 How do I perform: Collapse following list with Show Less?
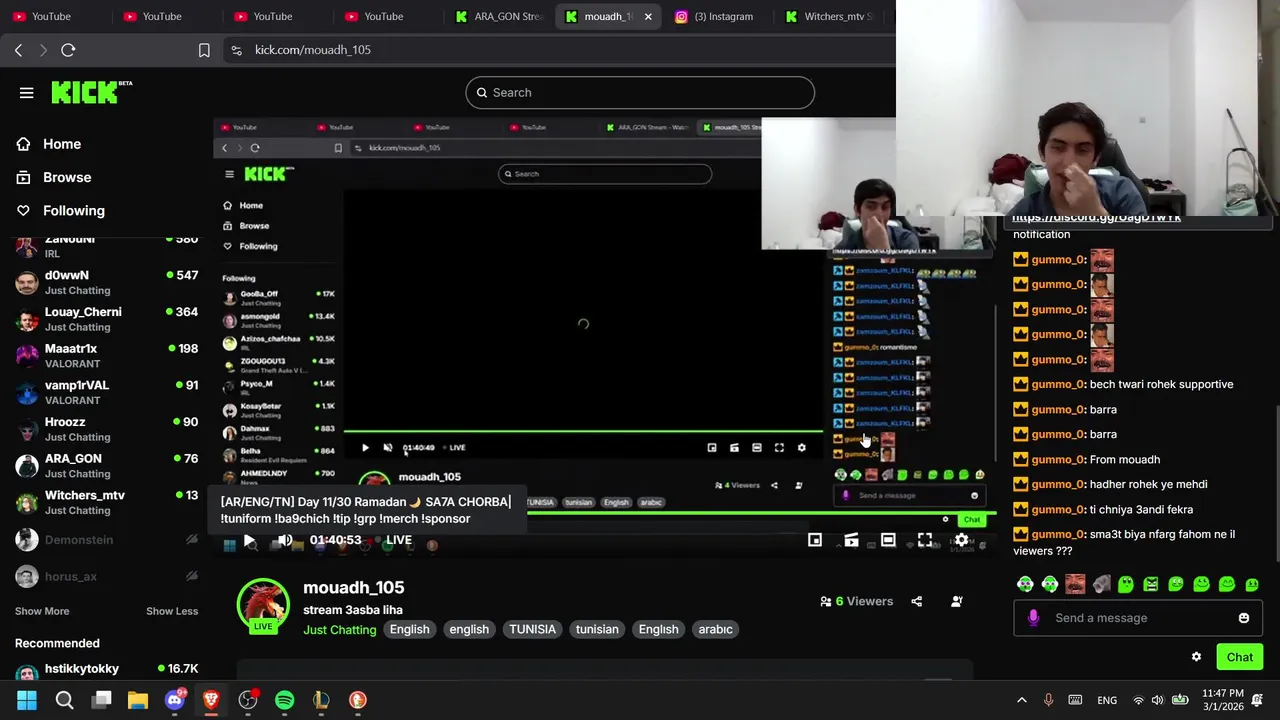pyautogui.click(x=172, y=611)
